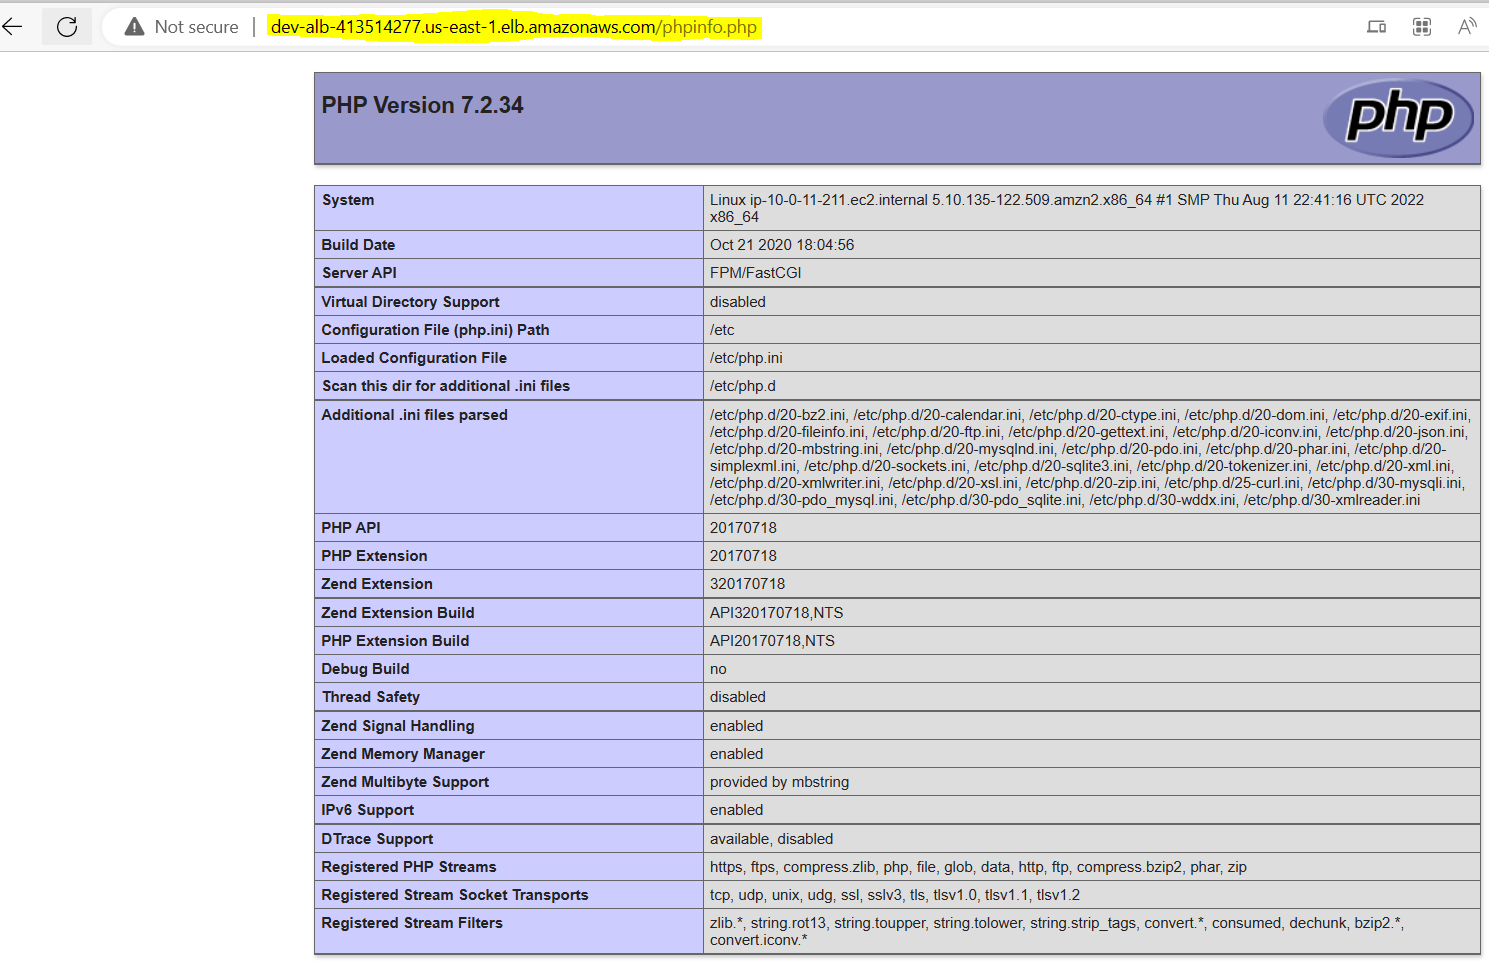Select Zend Memory Manager label
This screenshot has height=965, width=1489.
pyautogui.click(x=403, y=754)
